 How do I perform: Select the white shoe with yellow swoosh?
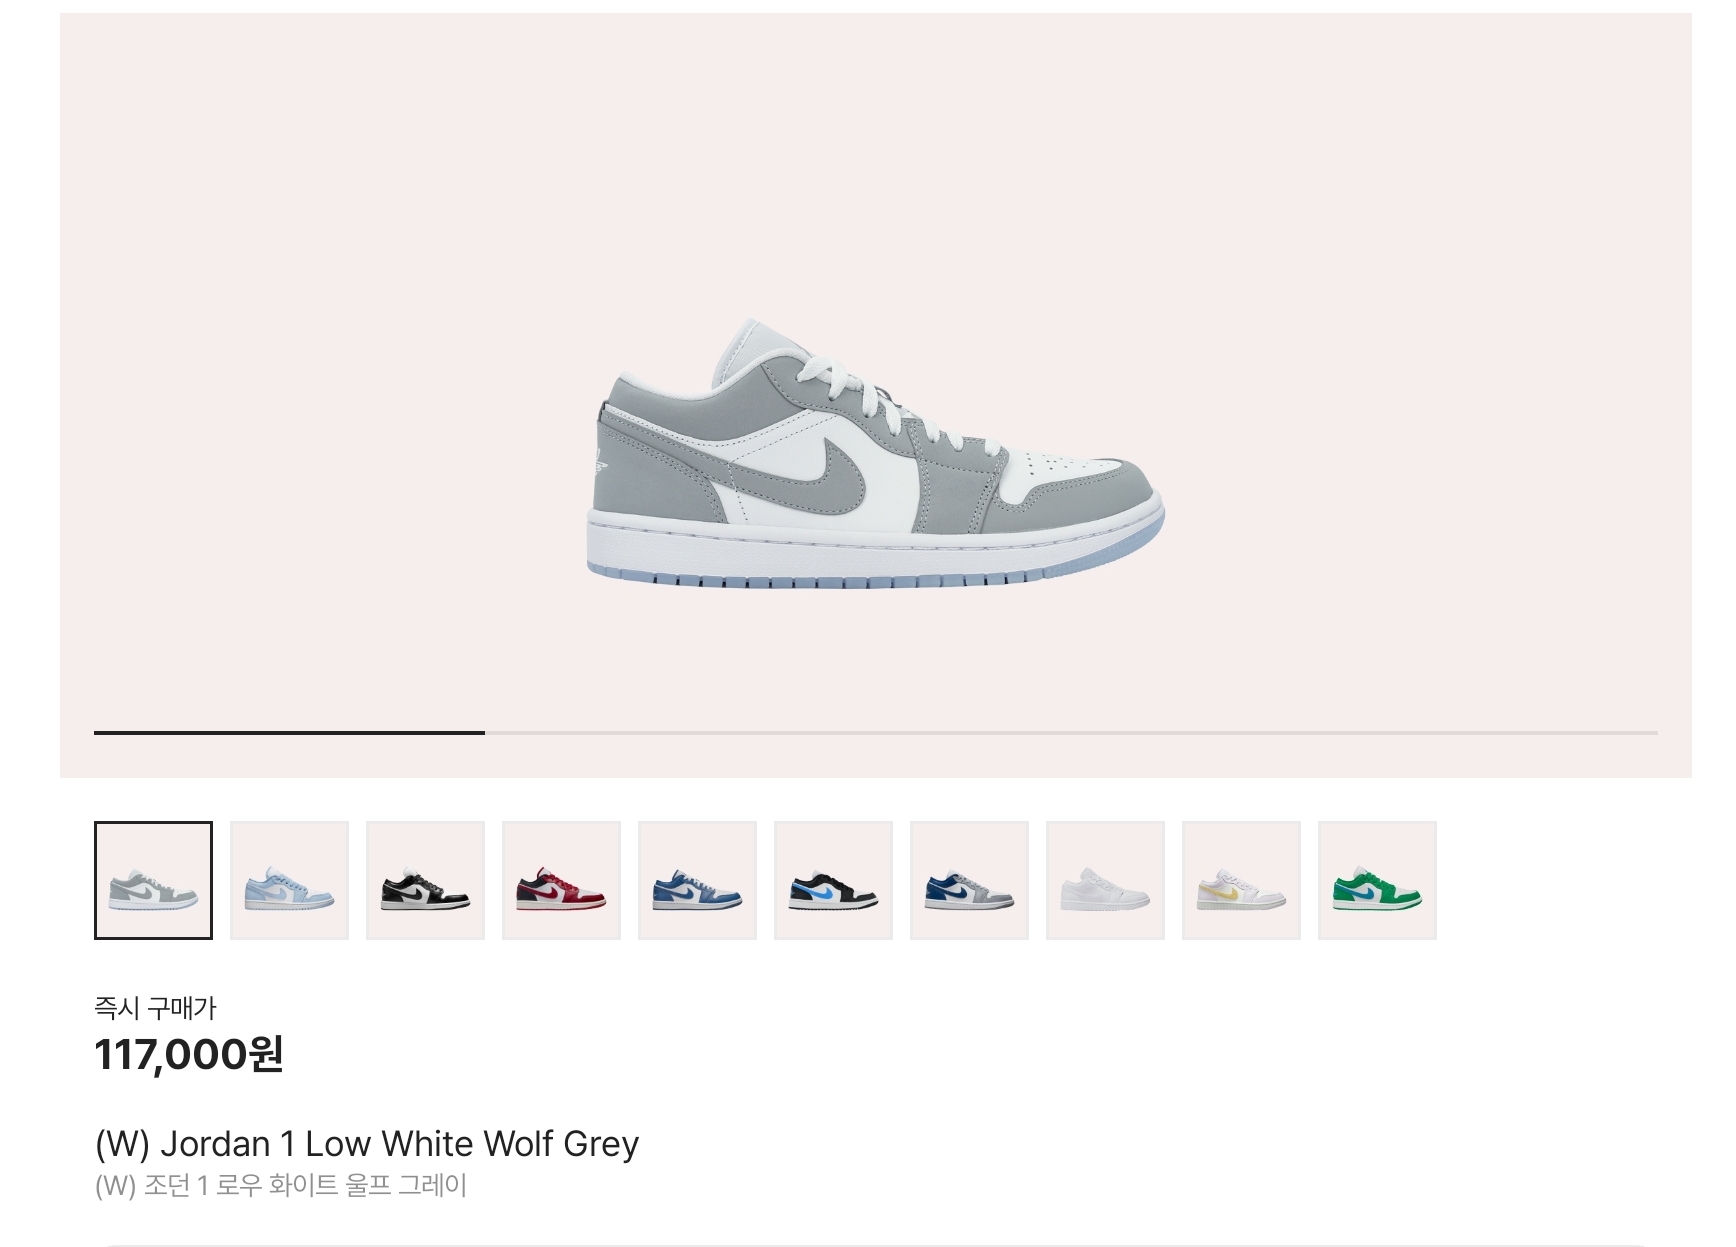[x=1241, y=880]
